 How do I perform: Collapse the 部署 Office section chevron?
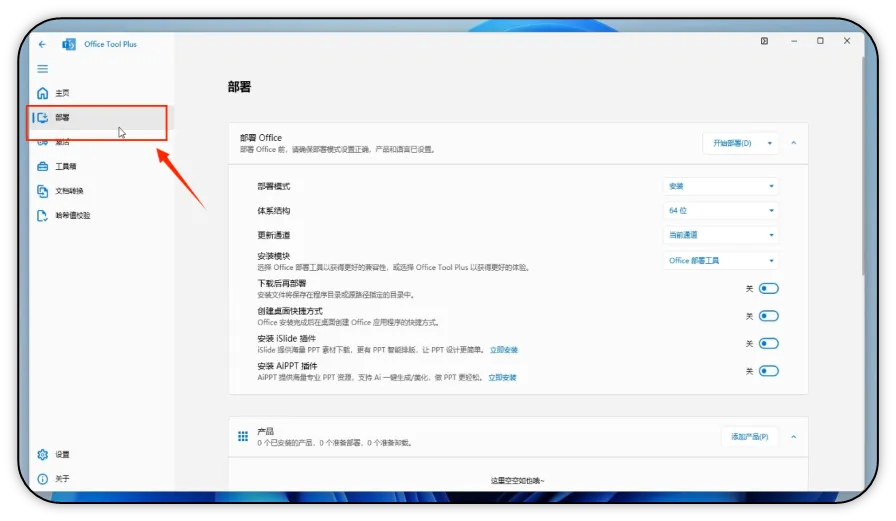(794, 143)
